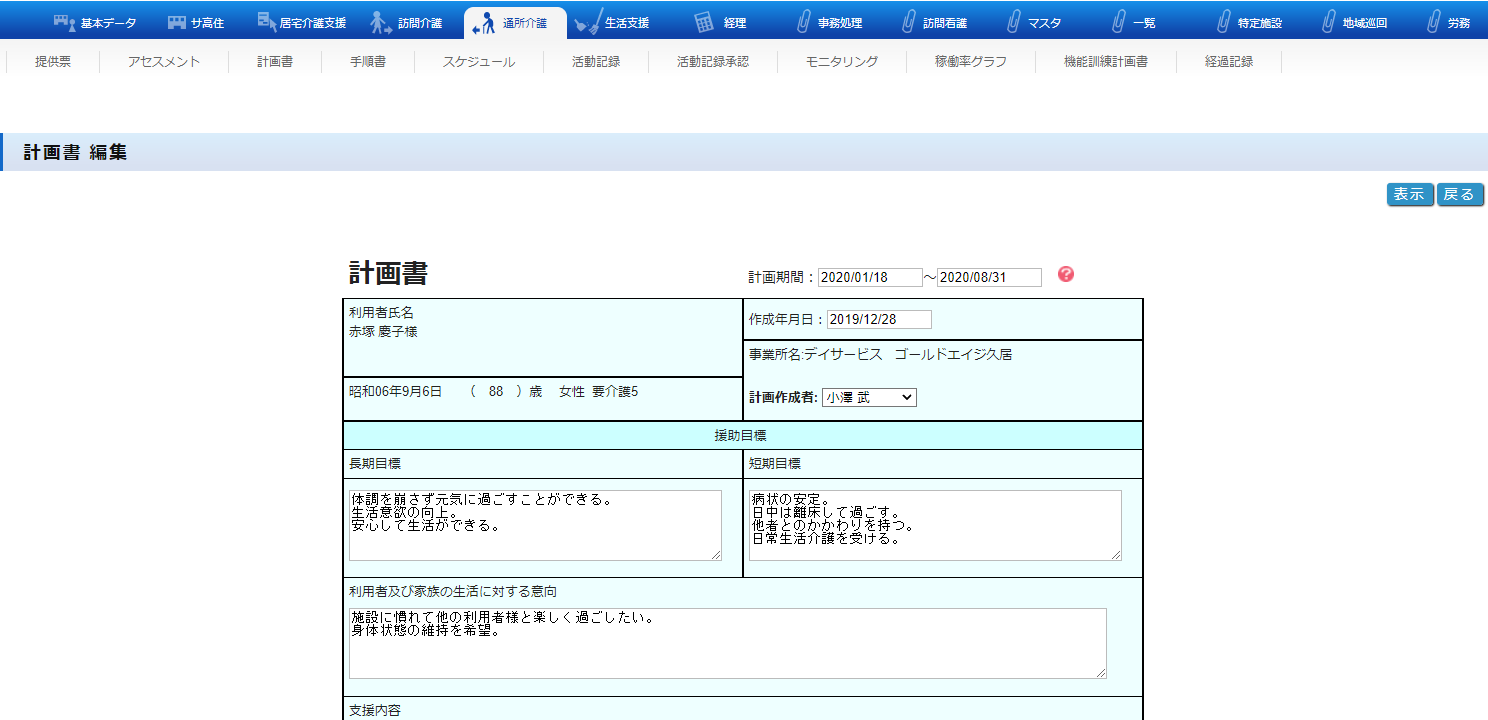The image size is (1488, 720).
Task: Open the 機能訓練計画書 tab
Action: tap(1105, 61)
